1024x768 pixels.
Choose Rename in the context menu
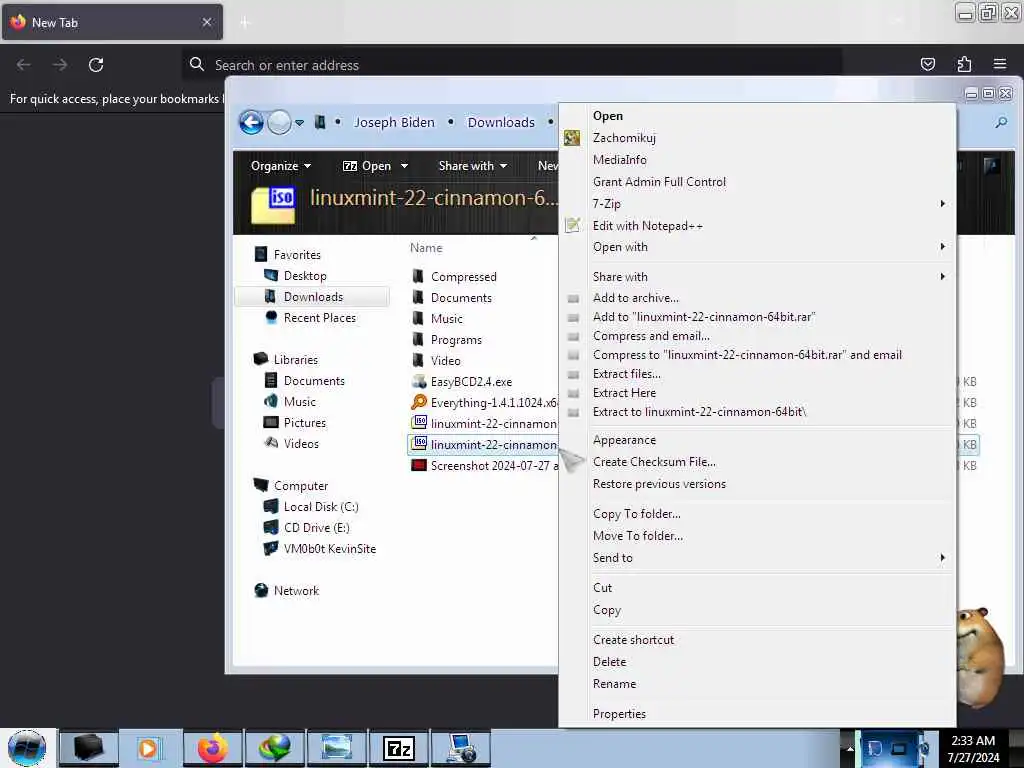click(758, 684)
